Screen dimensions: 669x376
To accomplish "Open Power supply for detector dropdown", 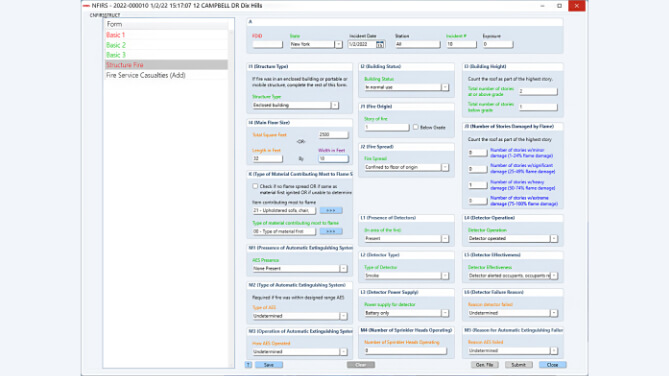I will click(x=445, y=313).
